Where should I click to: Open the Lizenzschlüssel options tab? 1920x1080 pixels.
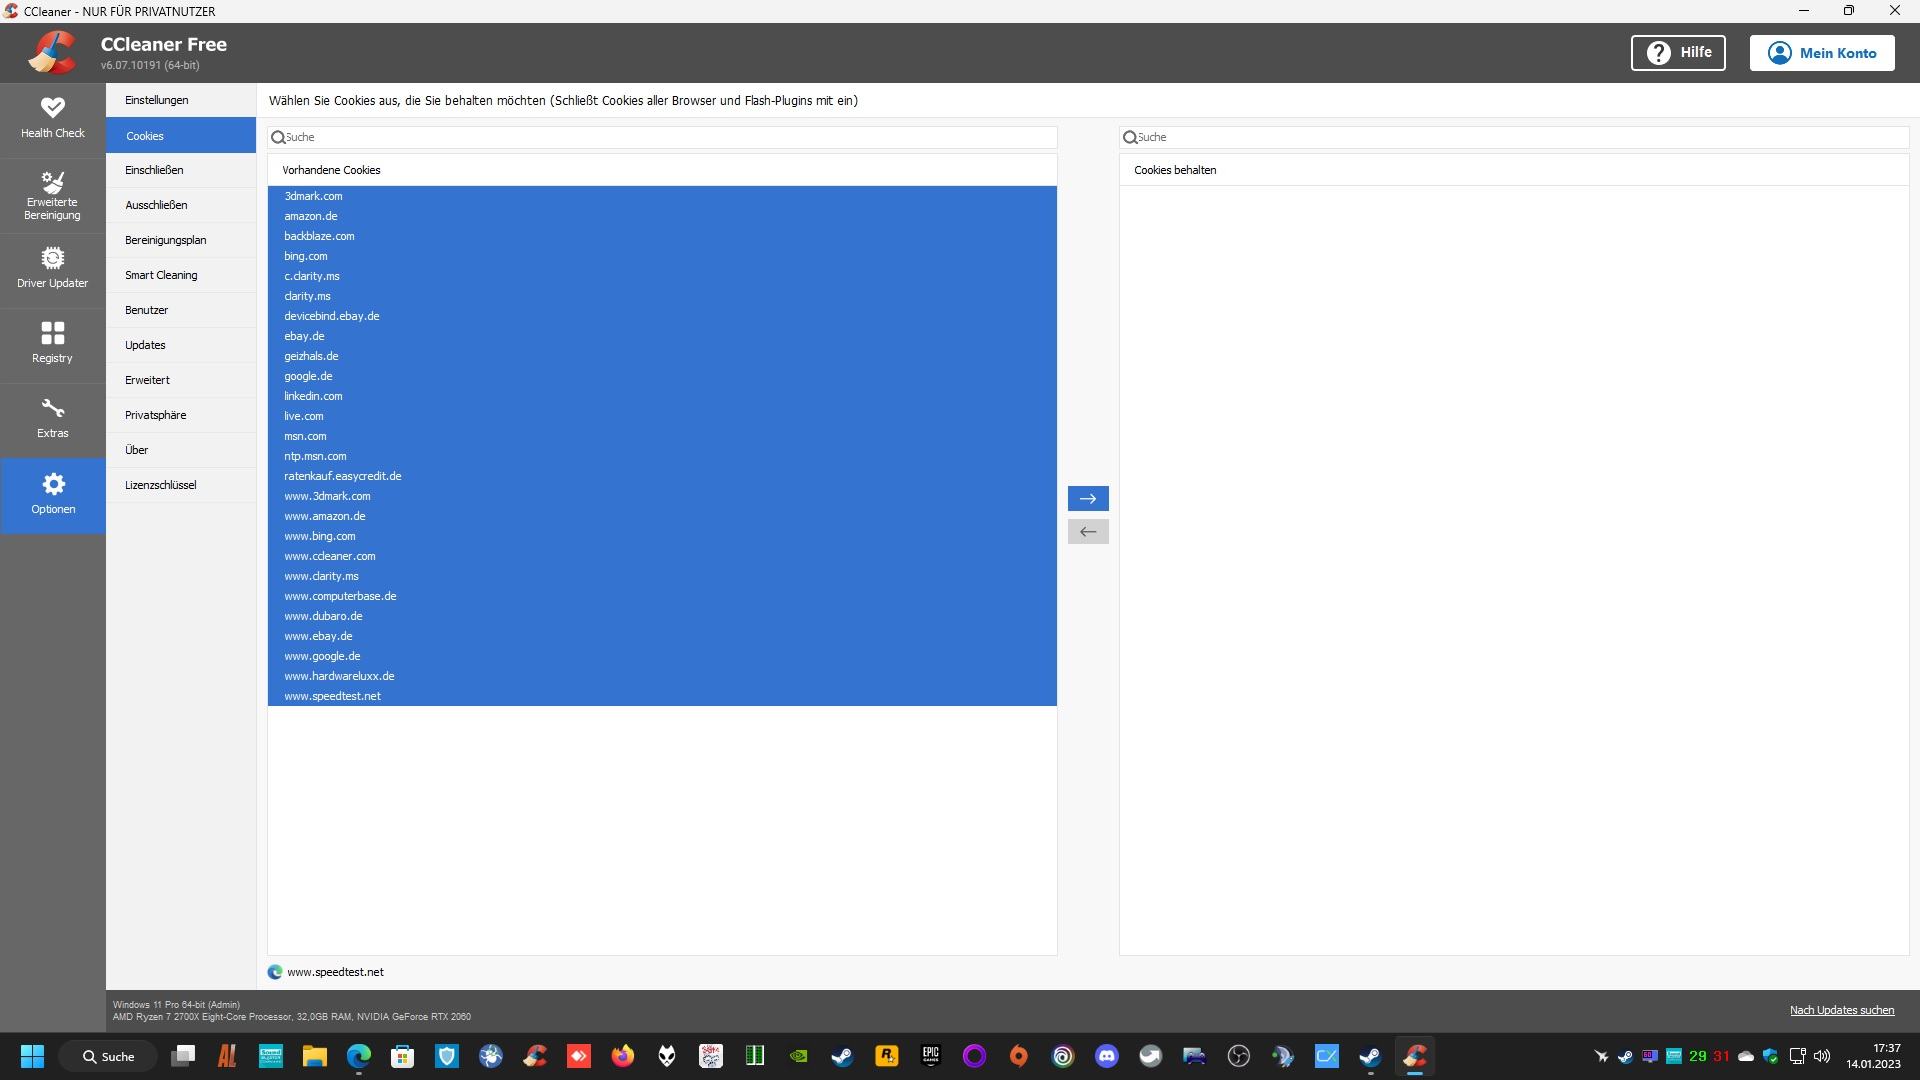181,485
